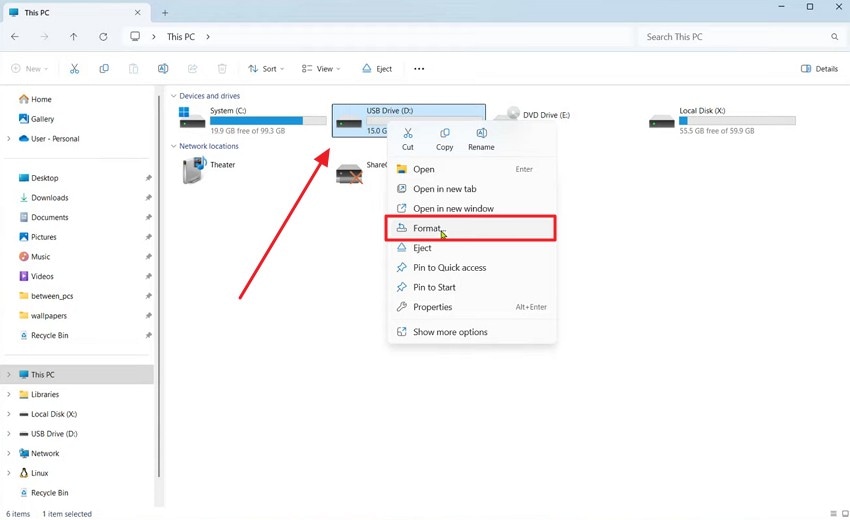Click the Copy icon in the toolbar
Screen dimensions: 850x520
[104, 69]
